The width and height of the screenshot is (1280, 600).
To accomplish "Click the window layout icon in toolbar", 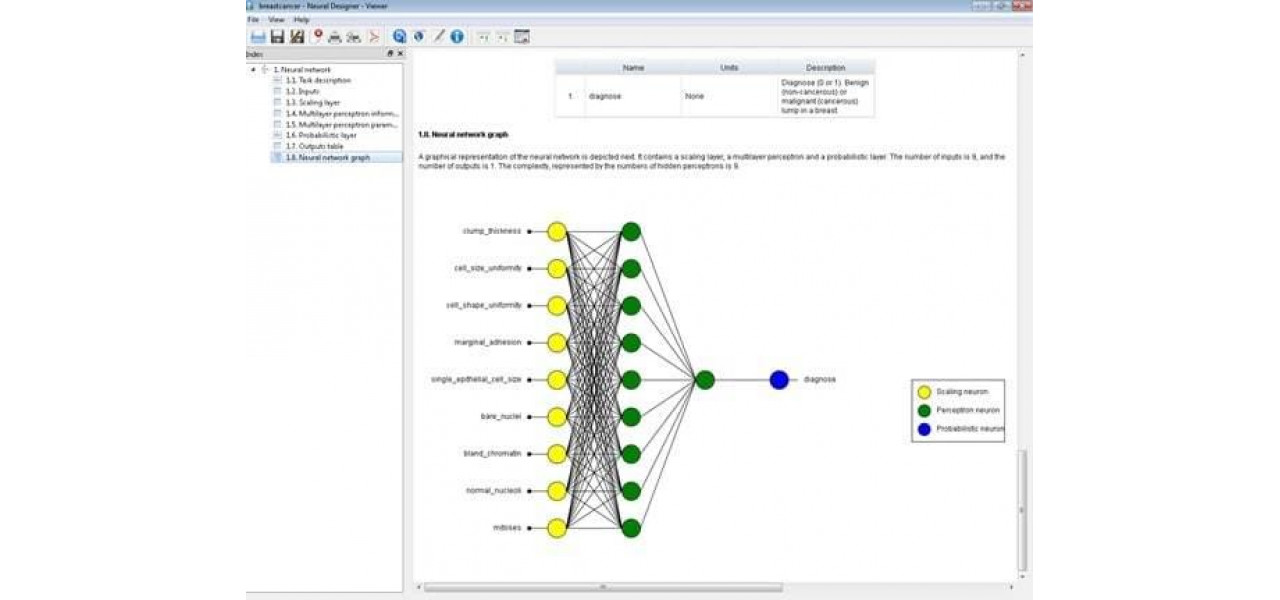I will click(x=521, y=36).
